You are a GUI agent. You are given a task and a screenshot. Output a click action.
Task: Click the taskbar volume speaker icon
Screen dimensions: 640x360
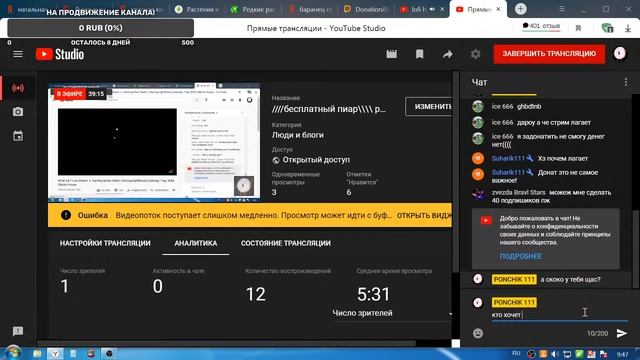[555, 354]
